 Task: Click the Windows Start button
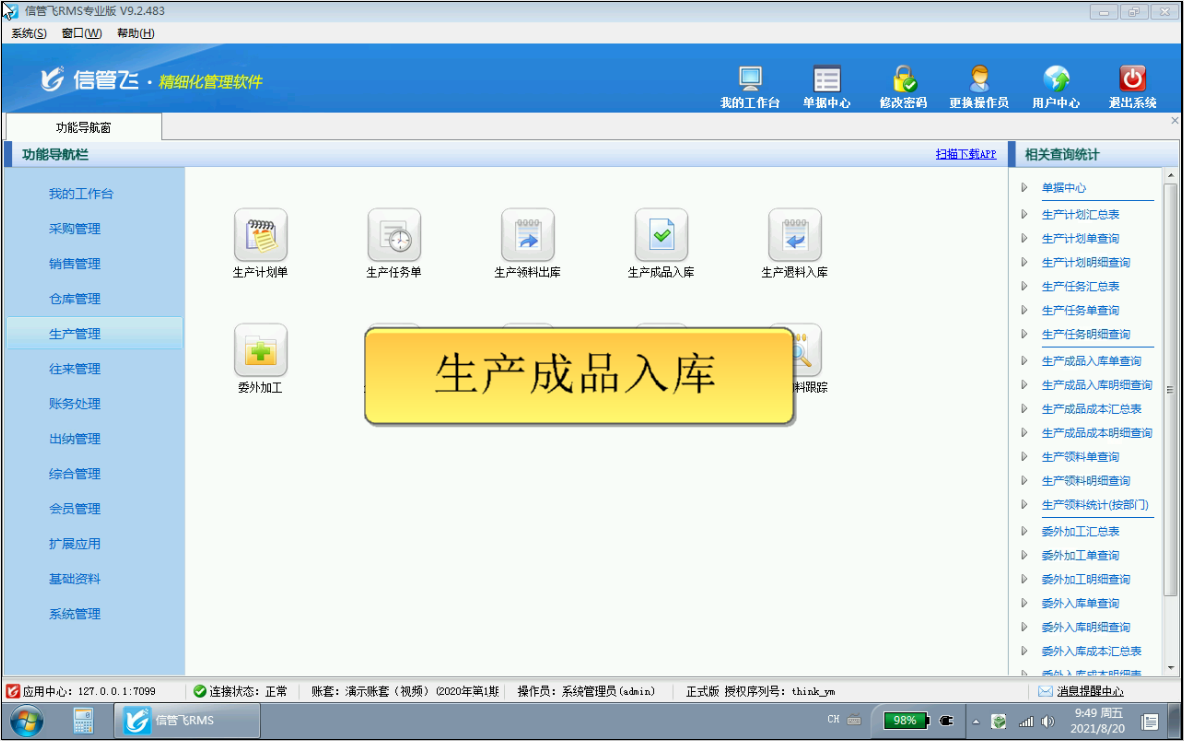pyautogui.click(x=24, y=720)
